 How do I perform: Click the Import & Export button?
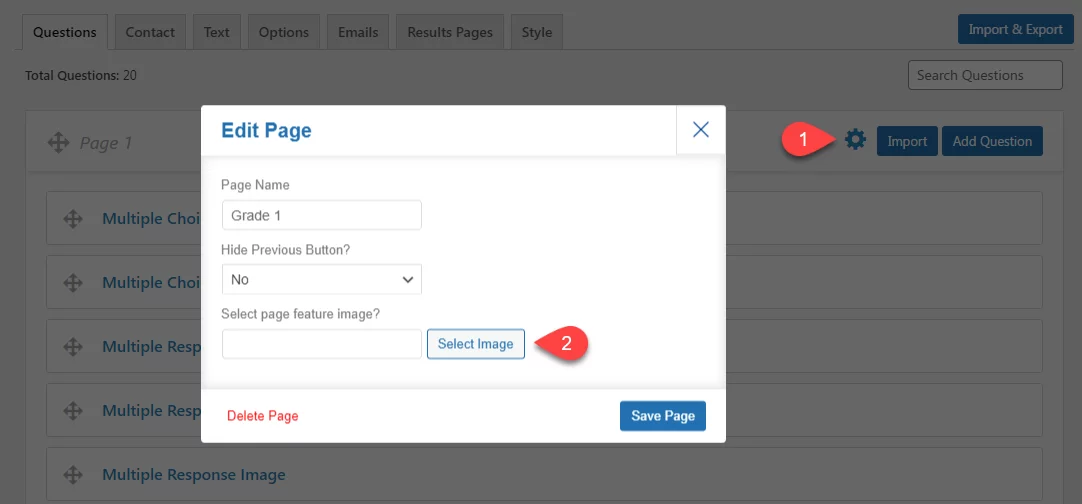click(1016, 30)
